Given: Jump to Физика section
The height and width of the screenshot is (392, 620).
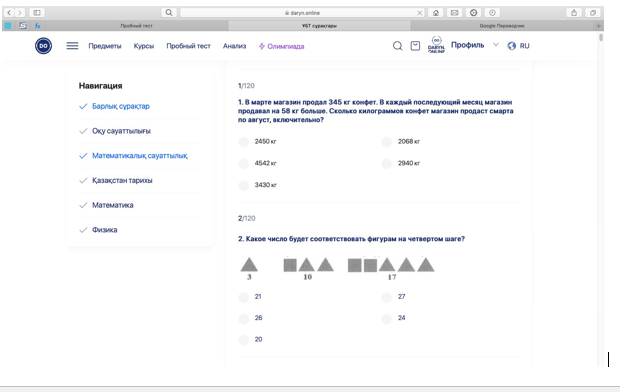Looking at the screenshot, I should coord(104,230).
